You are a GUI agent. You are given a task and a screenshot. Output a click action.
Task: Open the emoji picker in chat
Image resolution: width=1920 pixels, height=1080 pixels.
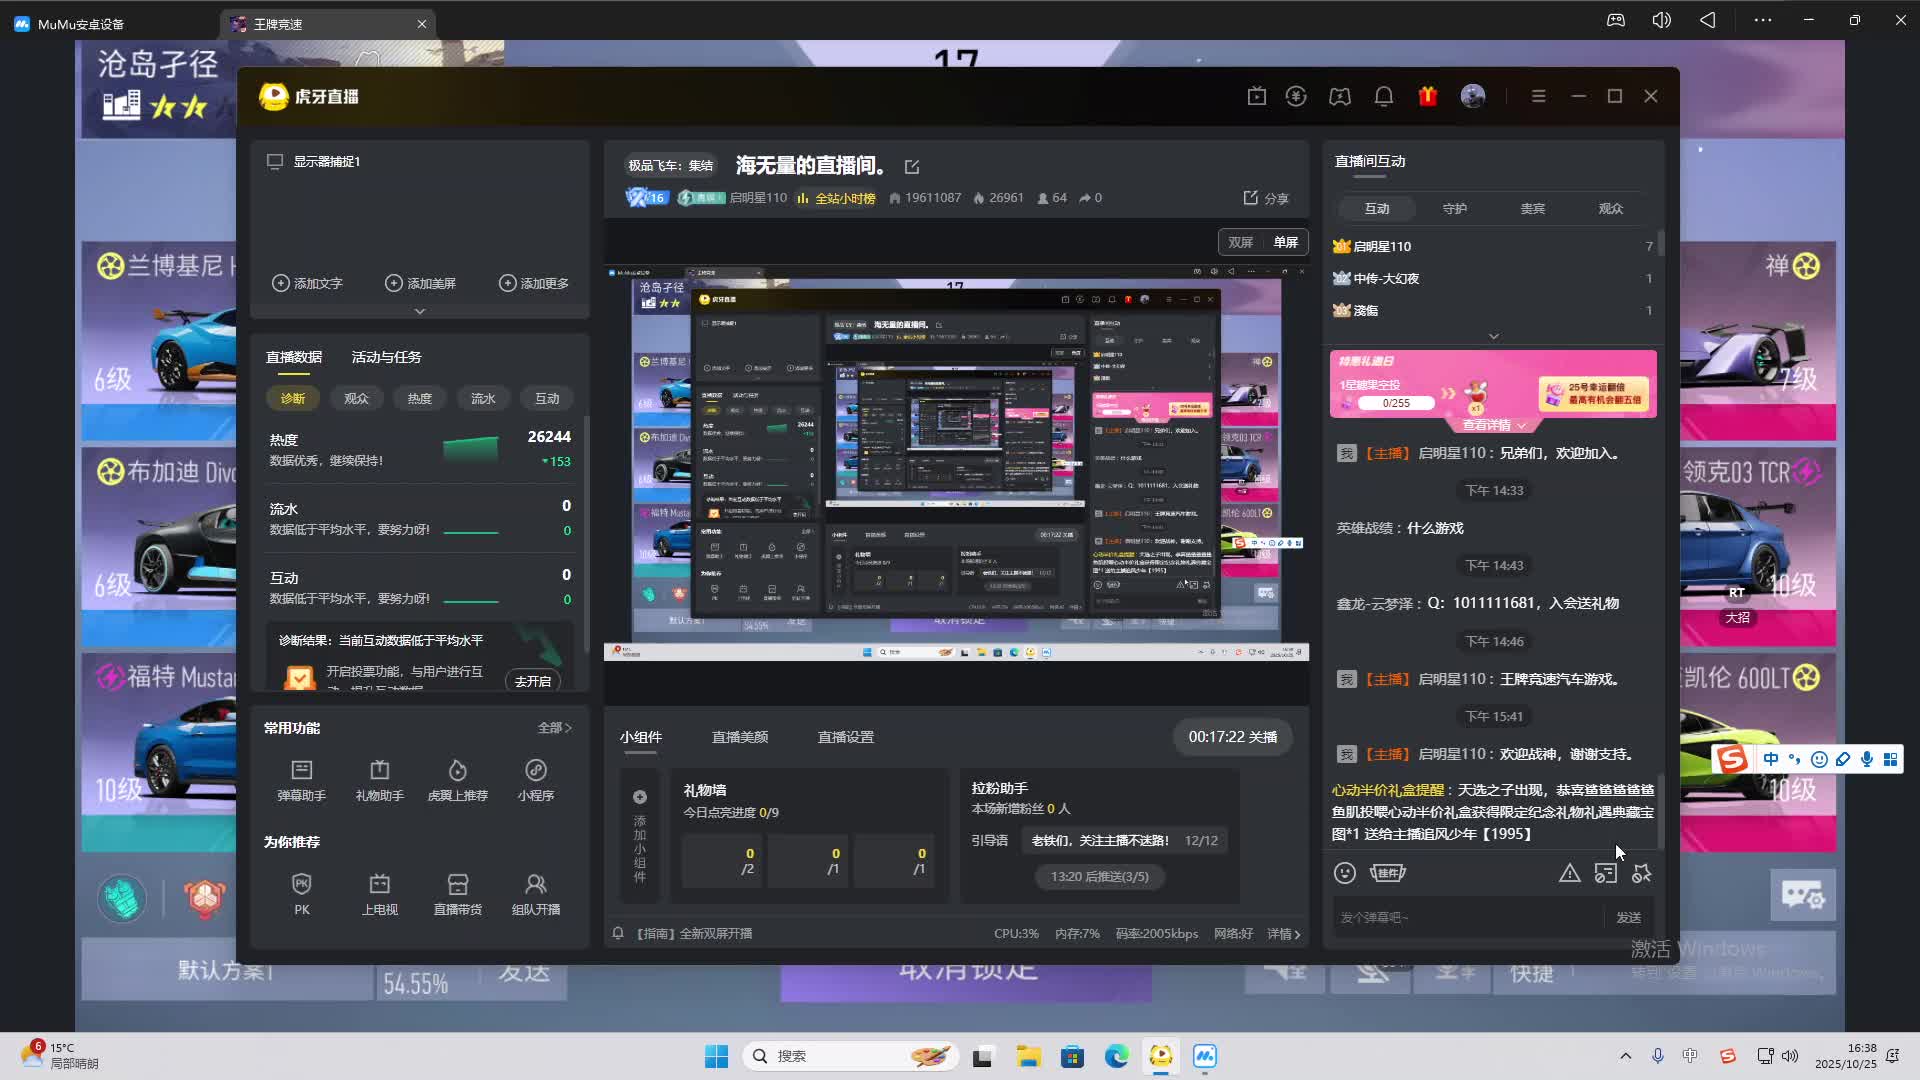point(1344,873)
